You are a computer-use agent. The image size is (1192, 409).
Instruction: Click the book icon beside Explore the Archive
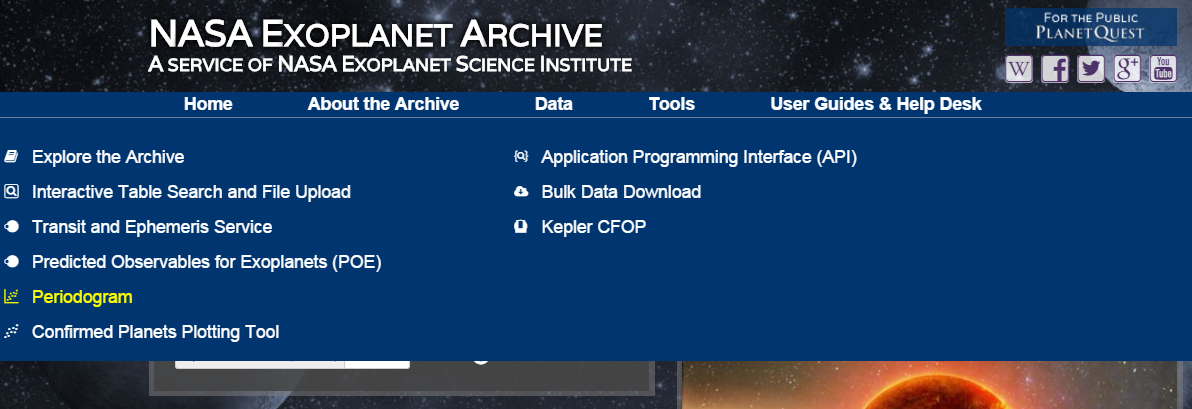tap(11, 157)
